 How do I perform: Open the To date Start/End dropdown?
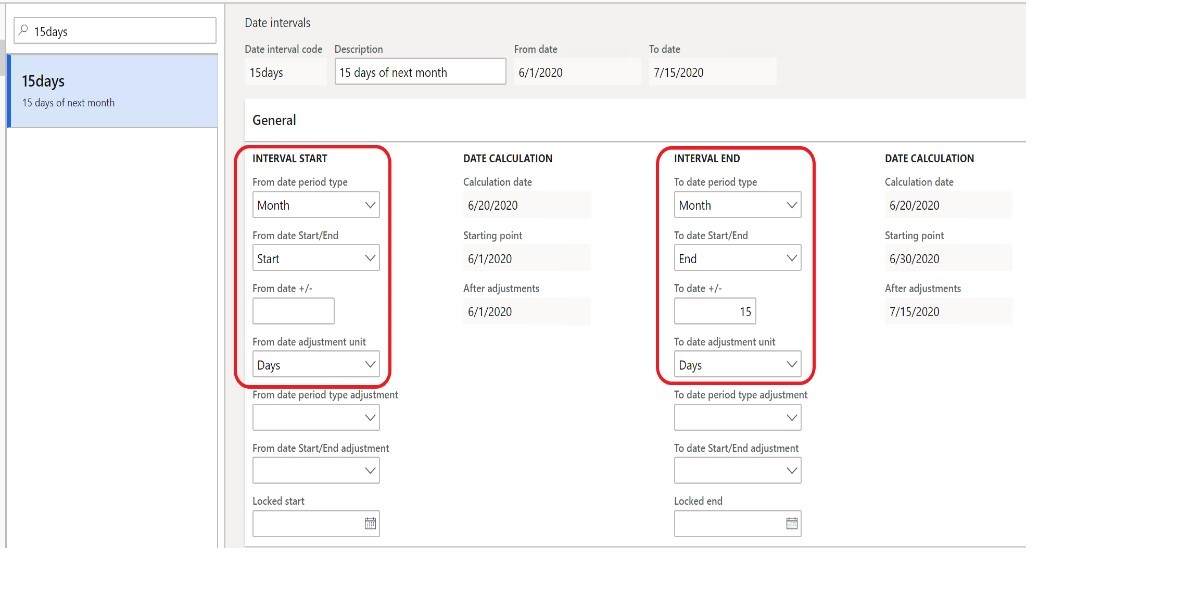click(x=793, y=257)
